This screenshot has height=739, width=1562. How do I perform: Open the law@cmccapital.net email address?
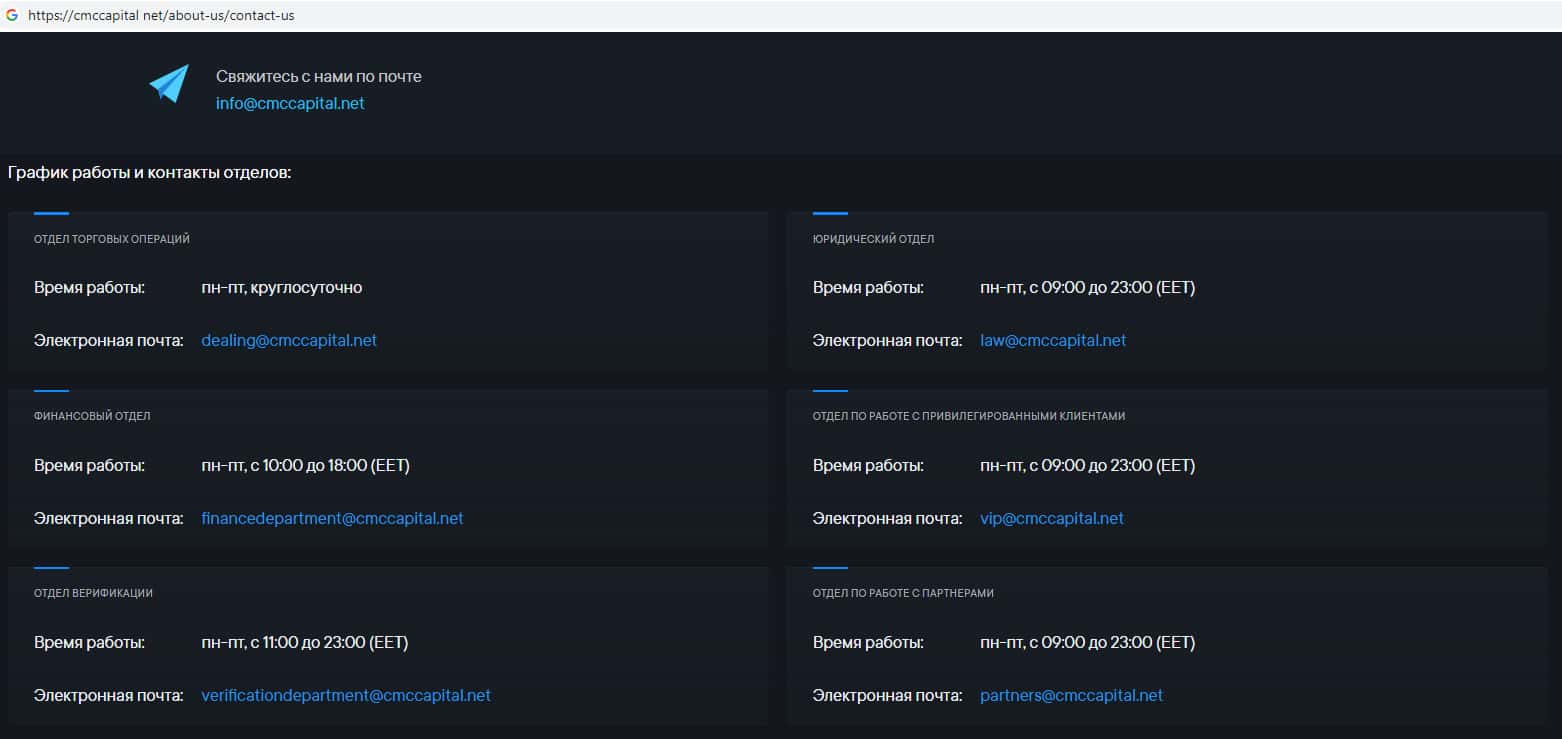coord(1053,340)
